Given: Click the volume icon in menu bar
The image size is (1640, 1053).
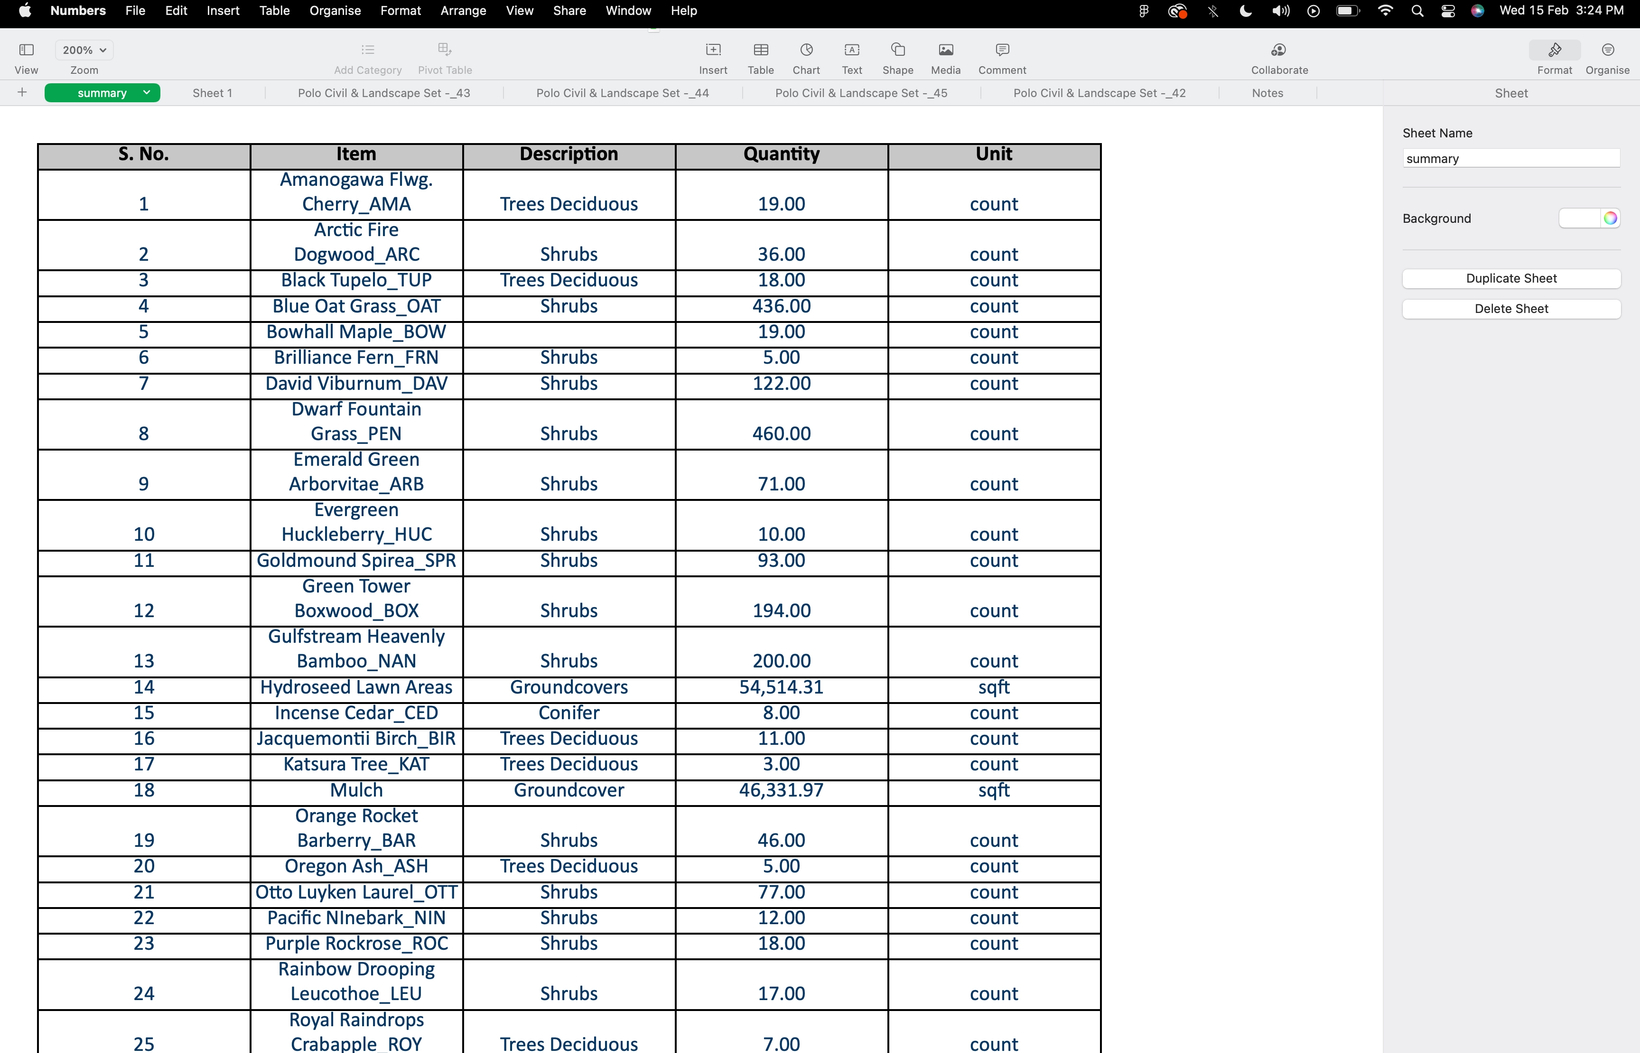Looking at the screenshot, I should [1280, 11].
